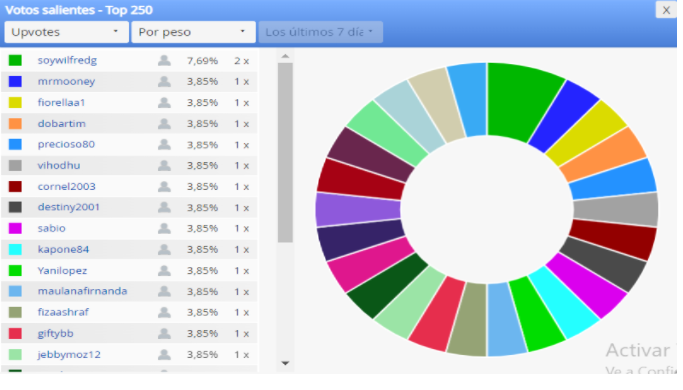Click the person icon next to cornel2003
This screenshot has width=683, height=390.
pyautogui.click(x=164, y=187)
